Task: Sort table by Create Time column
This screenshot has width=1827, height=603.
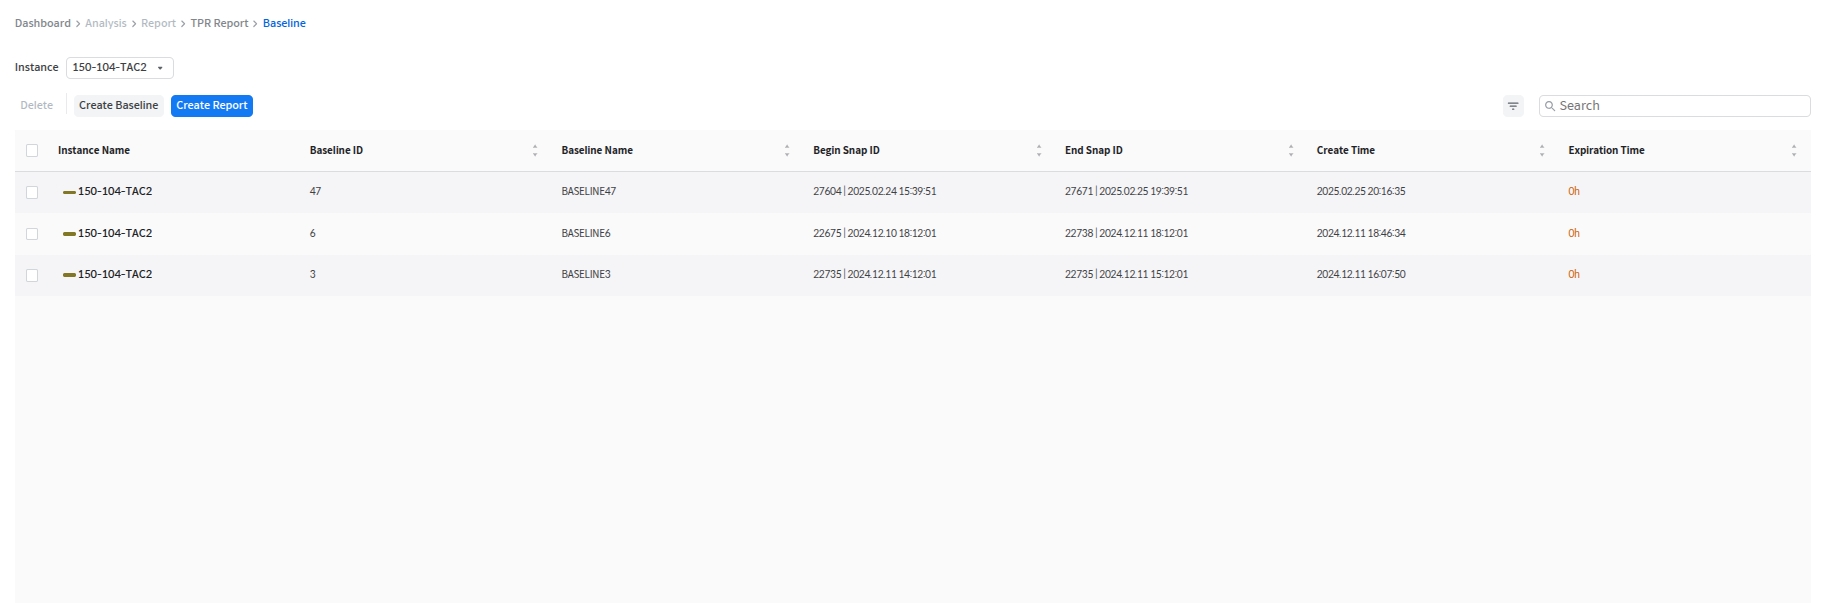Action: coord(1542,151)
